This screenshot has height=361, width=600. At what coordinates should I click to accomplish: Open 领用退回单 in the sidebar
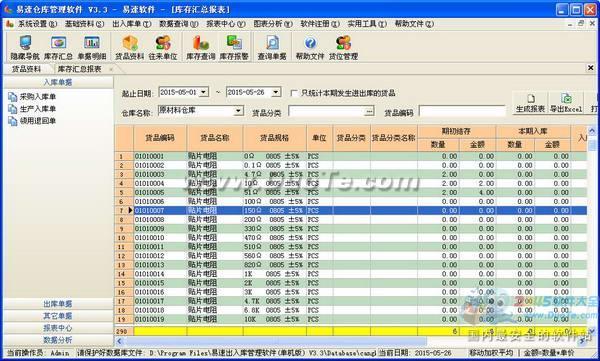(x=32, y=121)
